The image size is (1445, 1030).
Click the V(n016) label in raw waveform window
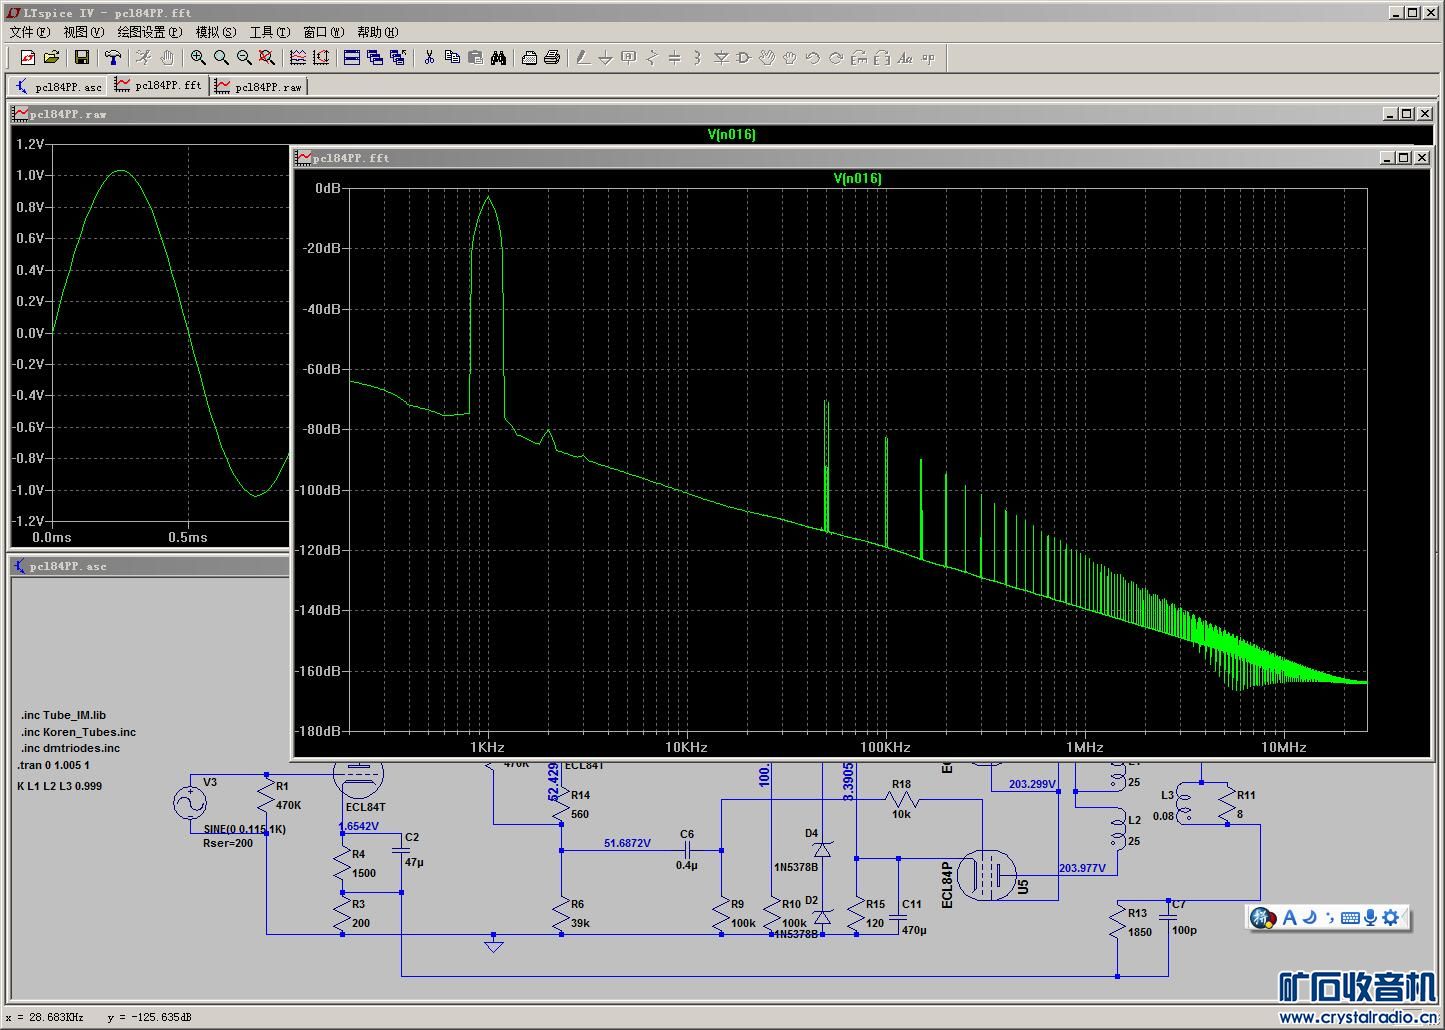732,134
